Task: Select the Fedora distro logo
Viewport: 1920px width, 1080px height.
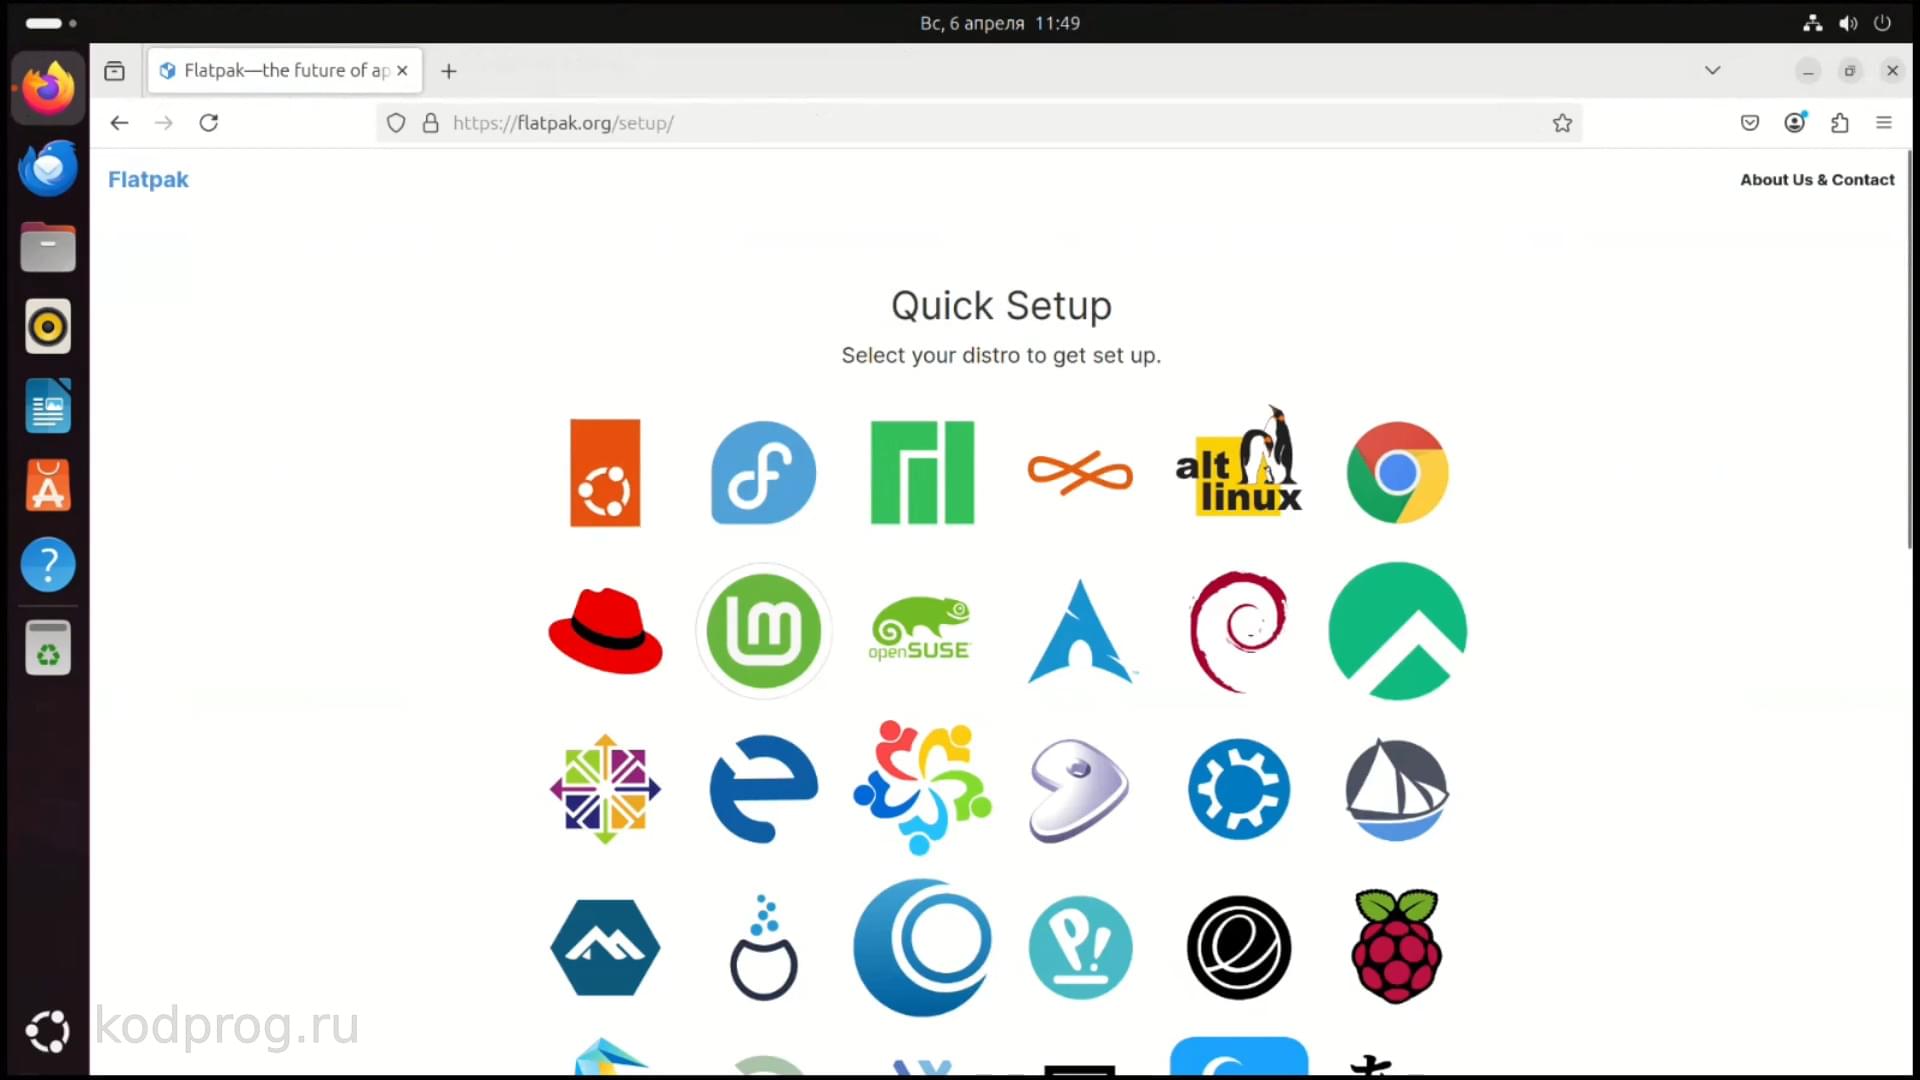Action: [x=763, y=472]
